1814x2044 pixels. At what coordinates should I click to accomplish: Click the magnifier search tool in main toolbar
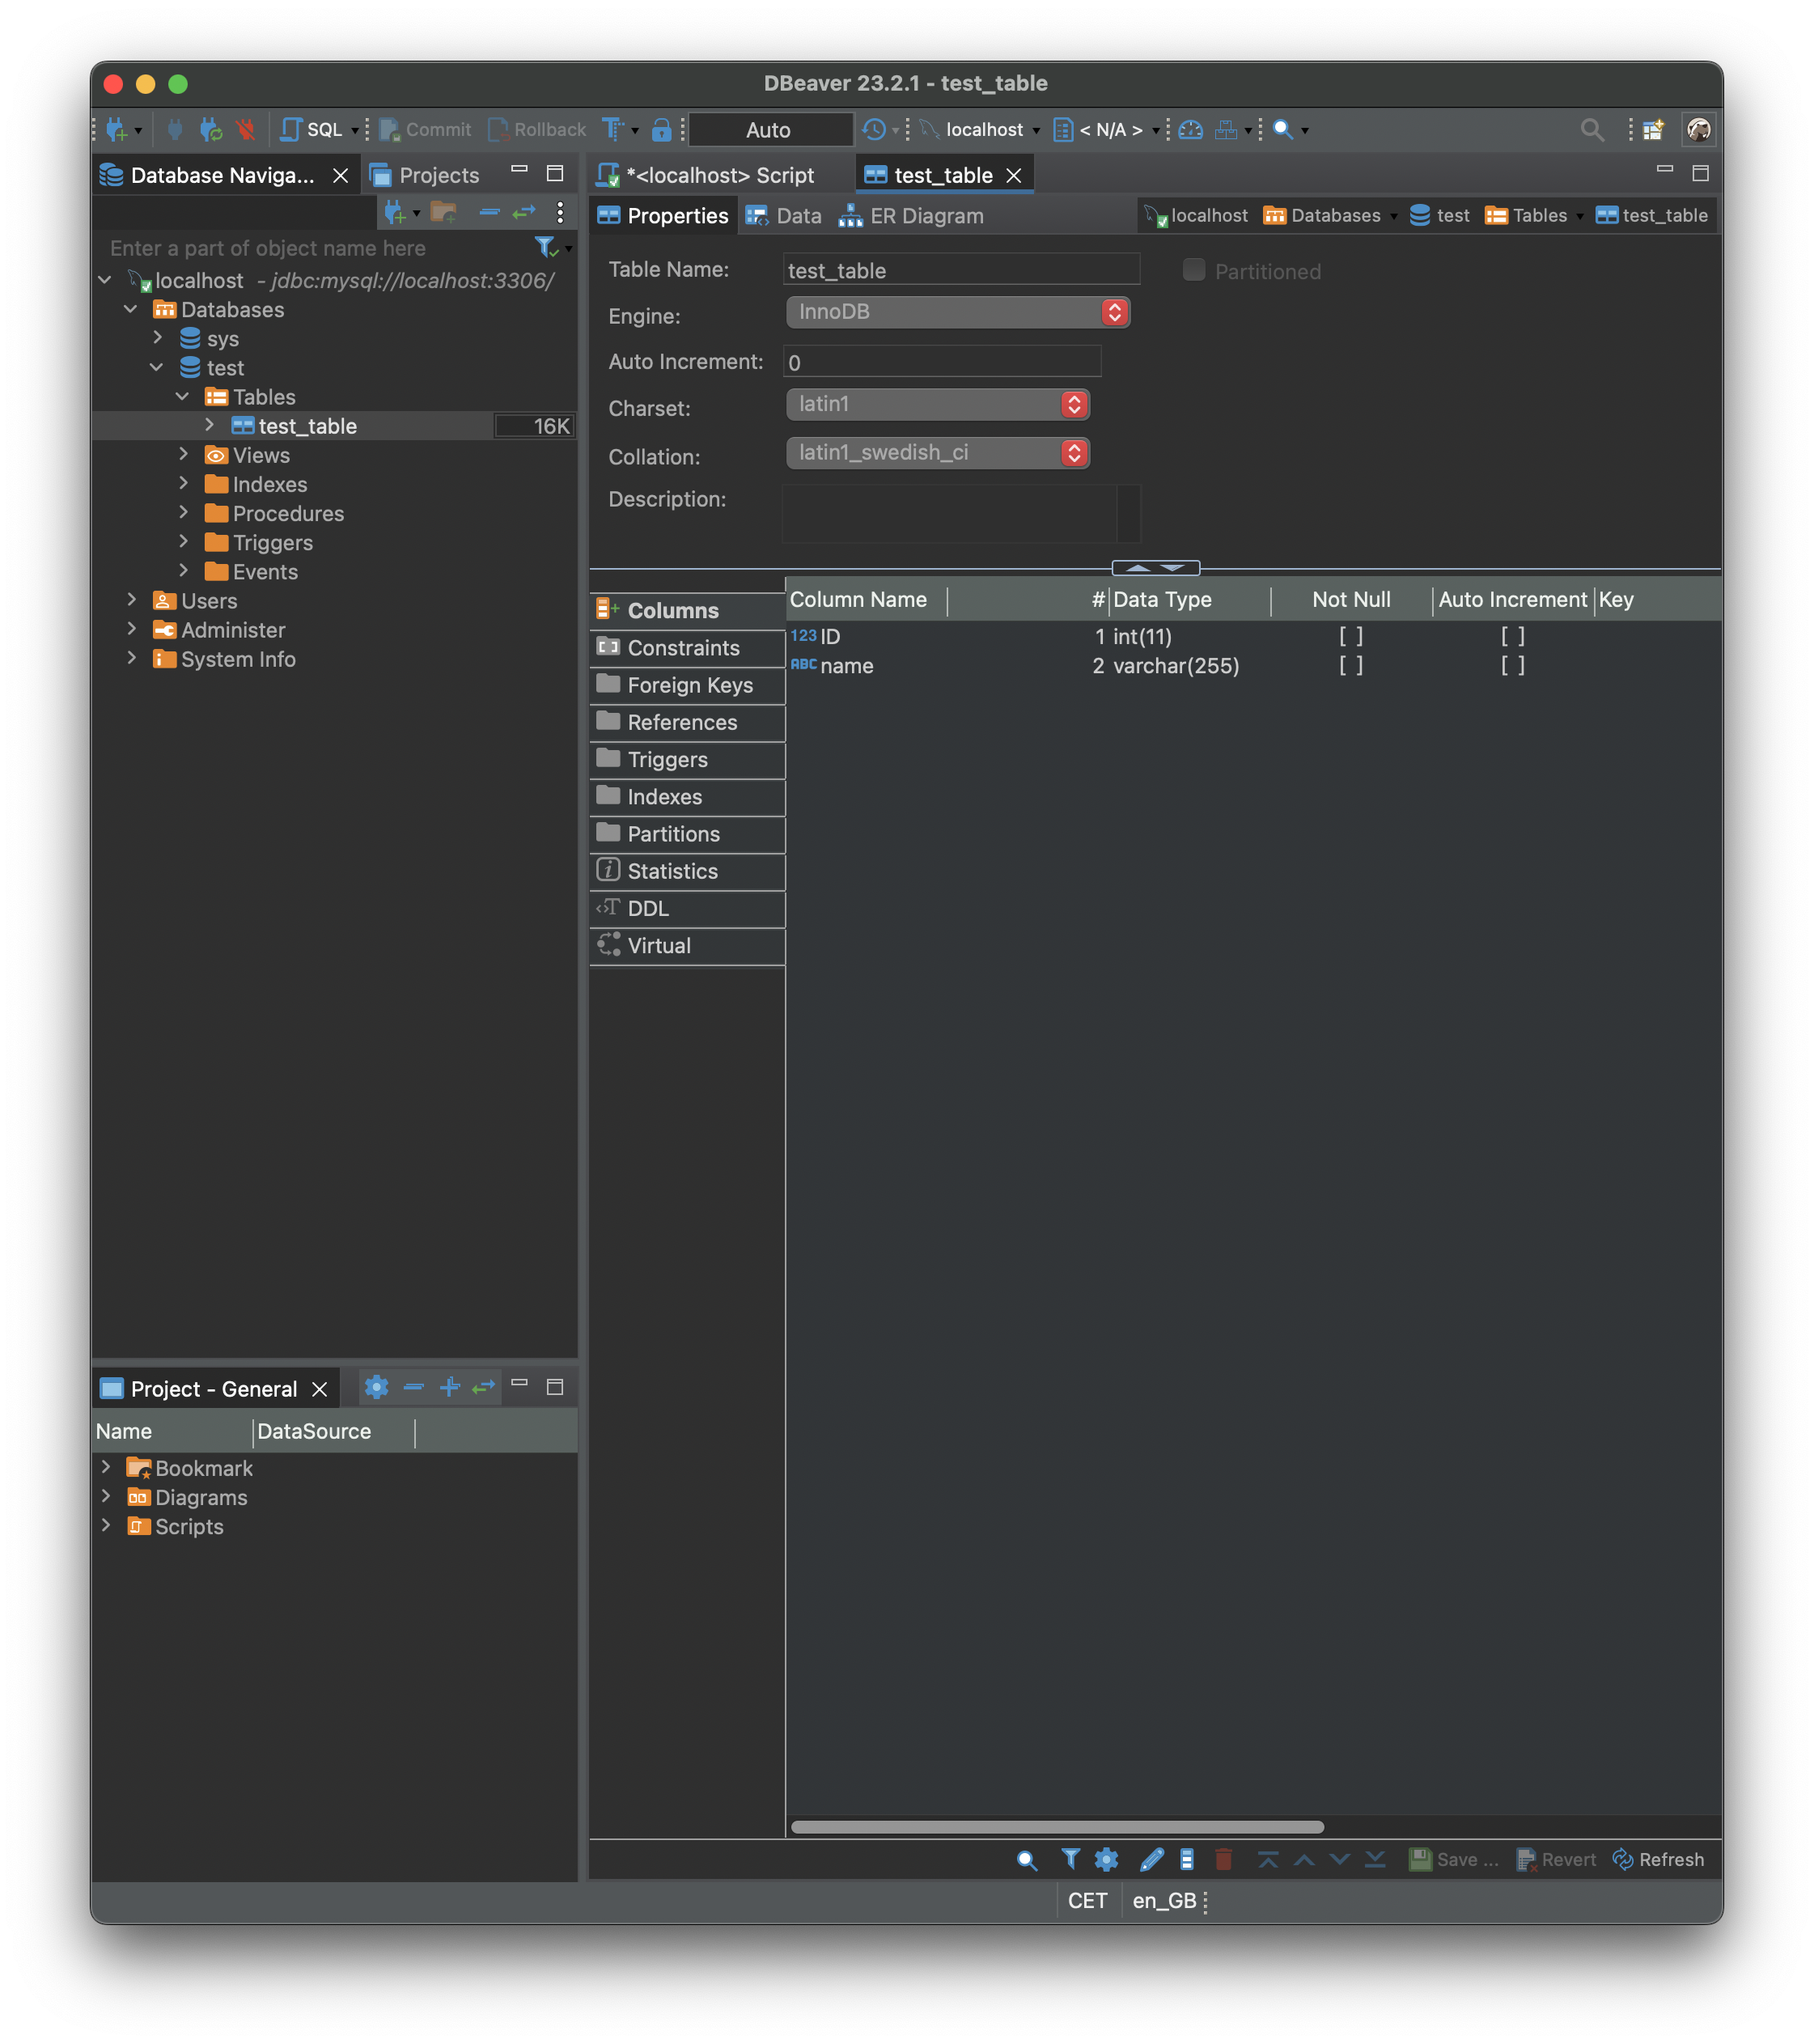tap(1283, 130)
